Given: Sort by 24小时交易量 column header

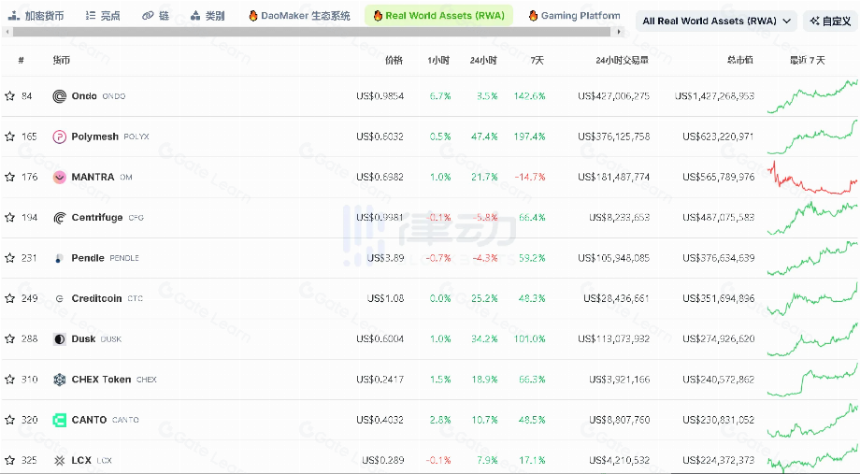Looking at the screenshot, I should click(622, 60).
